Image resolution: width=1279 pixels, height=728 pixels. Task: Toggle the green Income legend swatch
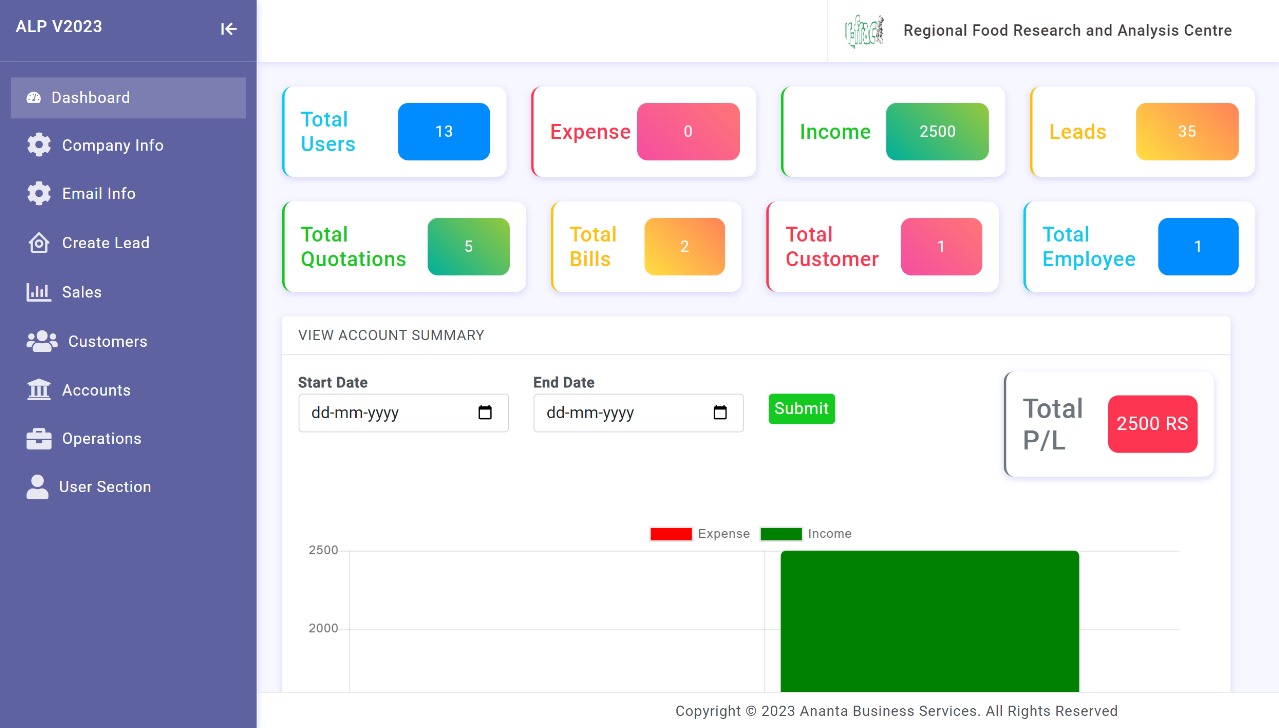[781, 534]
